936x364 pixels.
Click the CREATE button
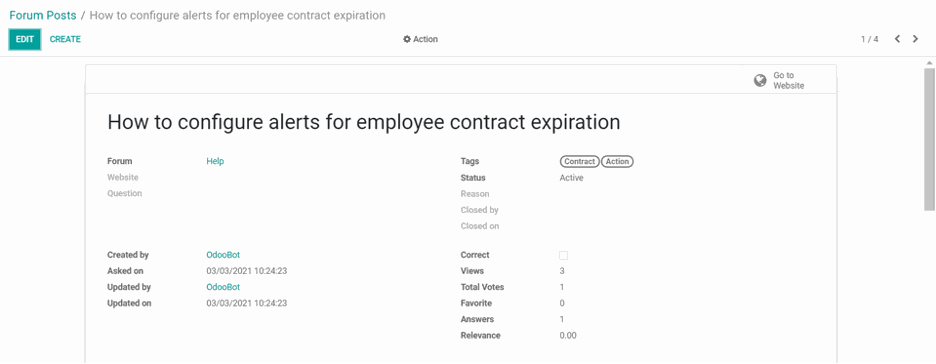(x=65, y=39)
